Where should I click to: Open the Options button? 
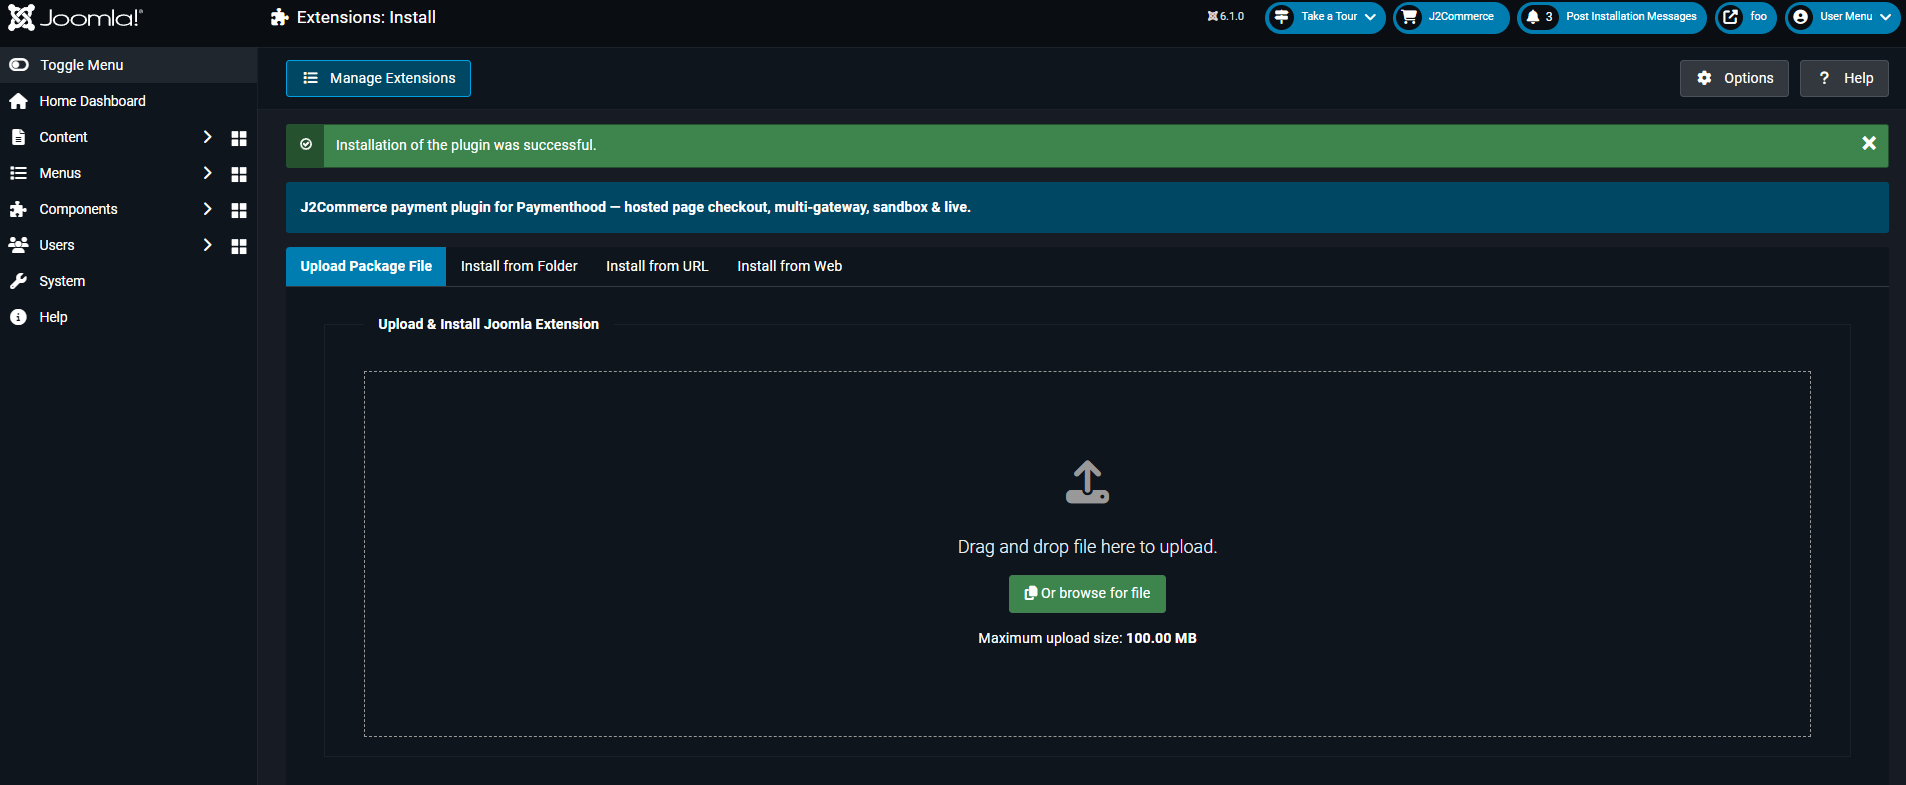(1734, 78)
